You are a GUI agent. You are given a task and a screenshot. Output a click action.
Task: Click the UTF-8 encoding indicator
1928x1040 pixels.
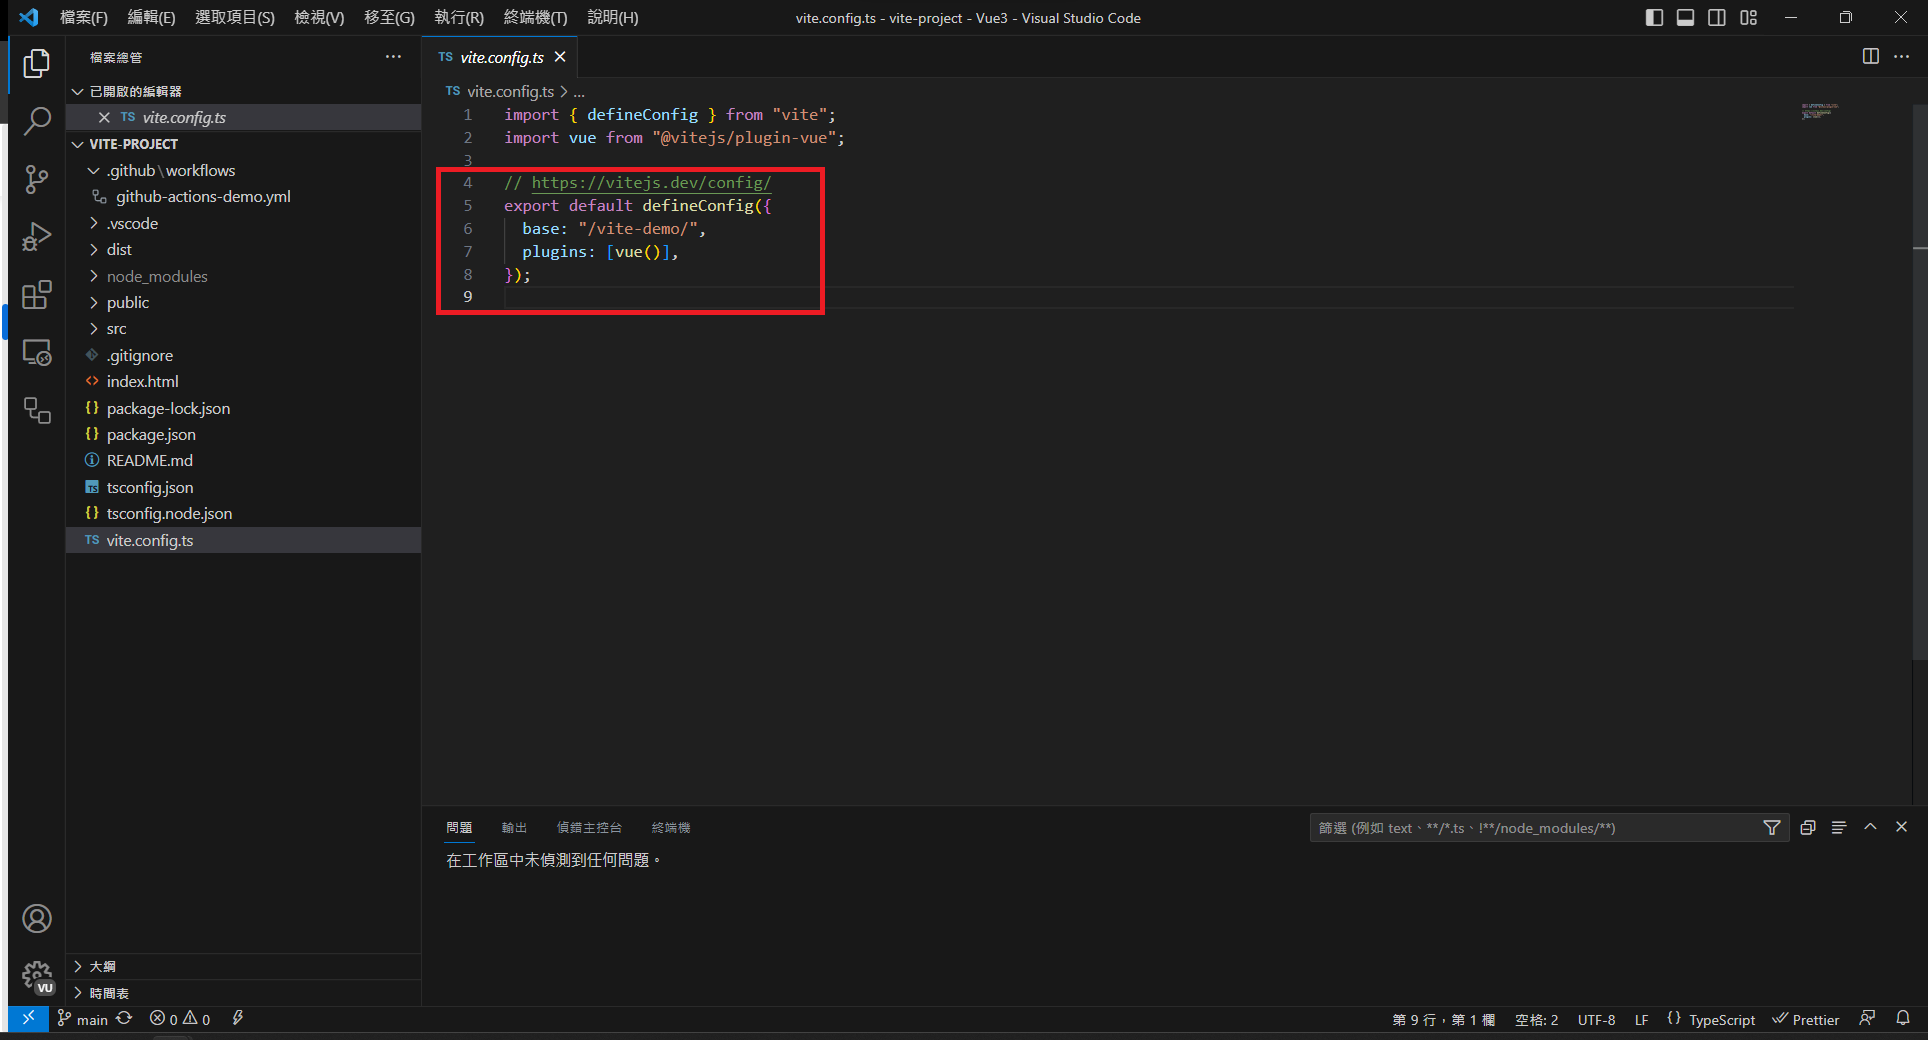click(x=1596, y=1020)
